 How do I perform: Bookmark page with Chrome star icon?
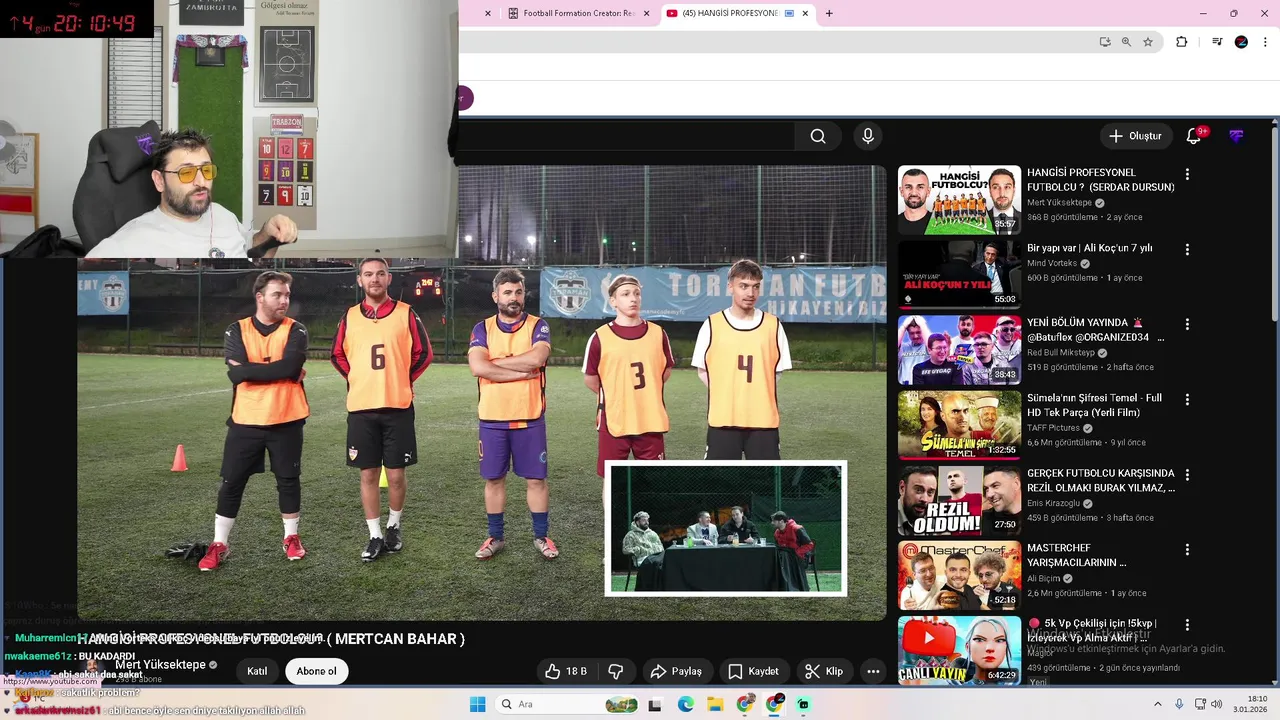1148,42
